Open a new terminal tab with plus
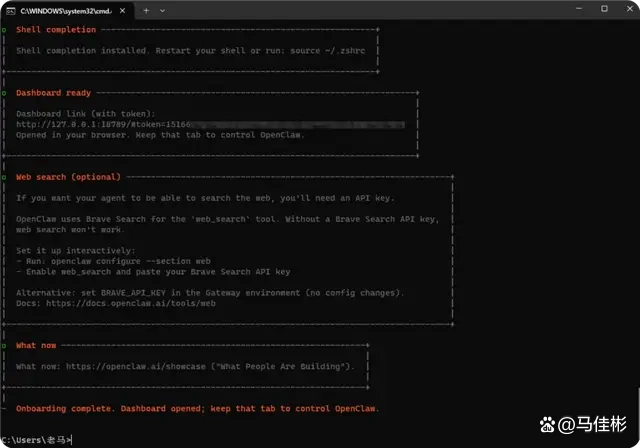 click(x=146, y=9)
